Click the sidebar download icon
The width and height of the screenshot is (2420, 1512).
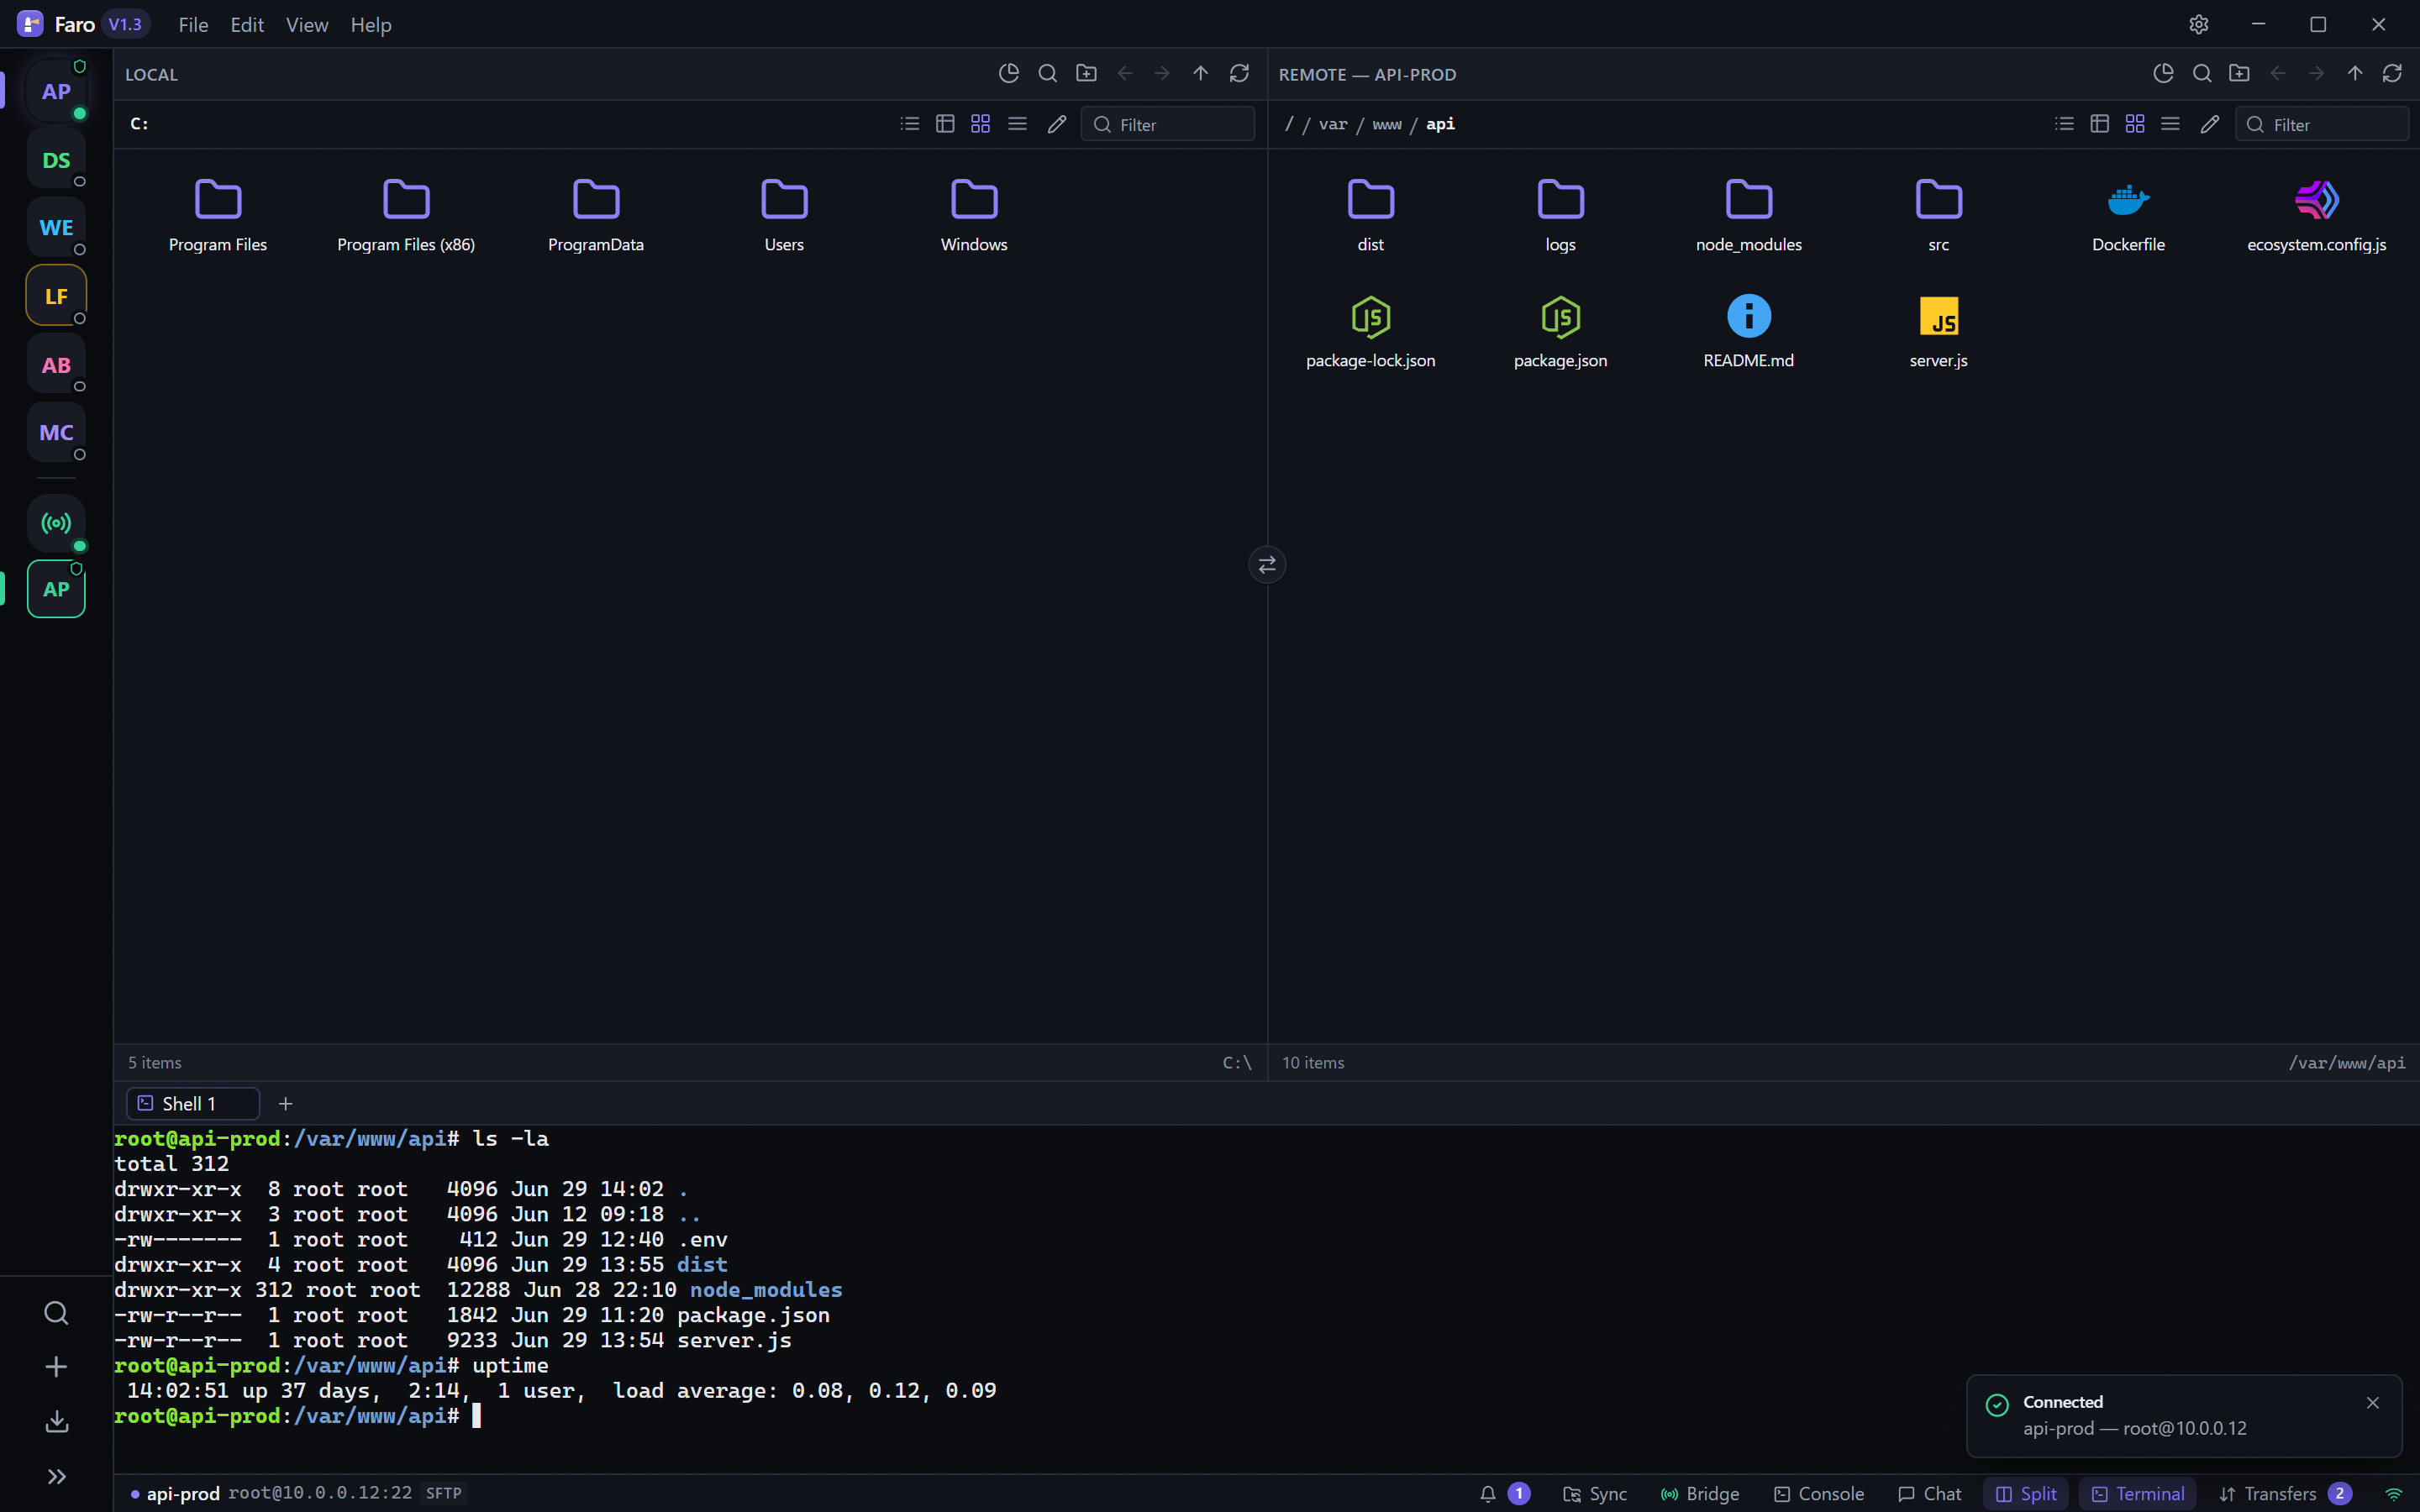[56, 1421]
